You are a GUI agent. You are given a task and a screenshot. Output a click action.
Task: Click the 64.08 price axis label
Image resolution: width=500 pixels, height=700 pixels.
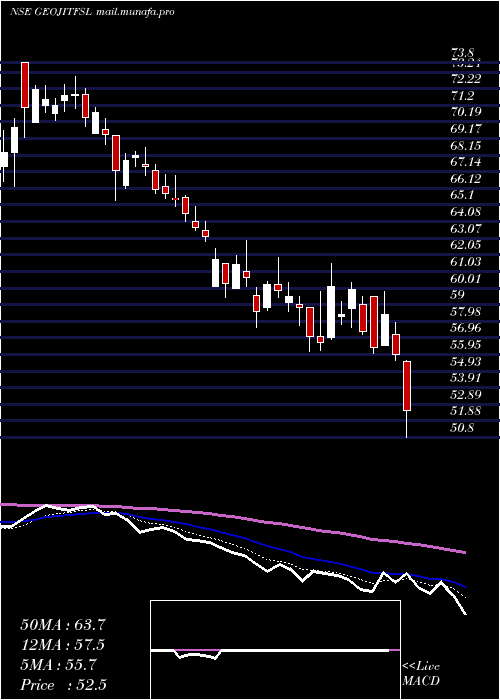tap(466, 212)
